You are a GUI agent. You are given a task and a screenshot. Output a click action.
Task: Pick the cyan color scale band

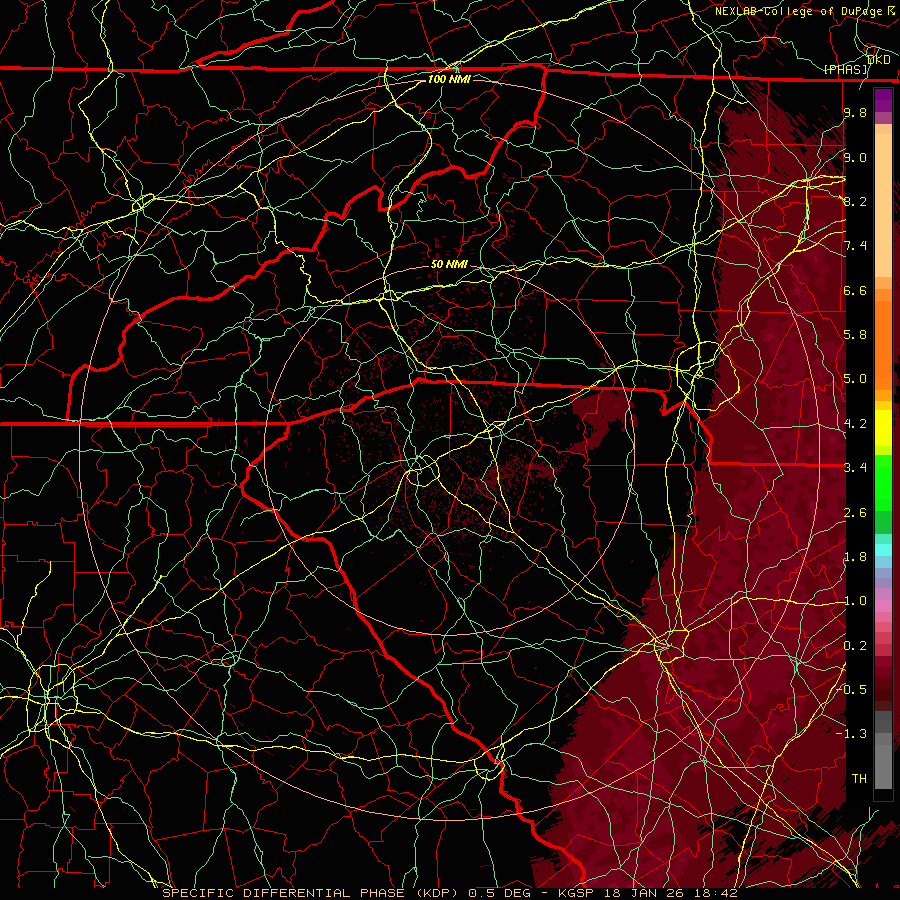pos(883,549)
